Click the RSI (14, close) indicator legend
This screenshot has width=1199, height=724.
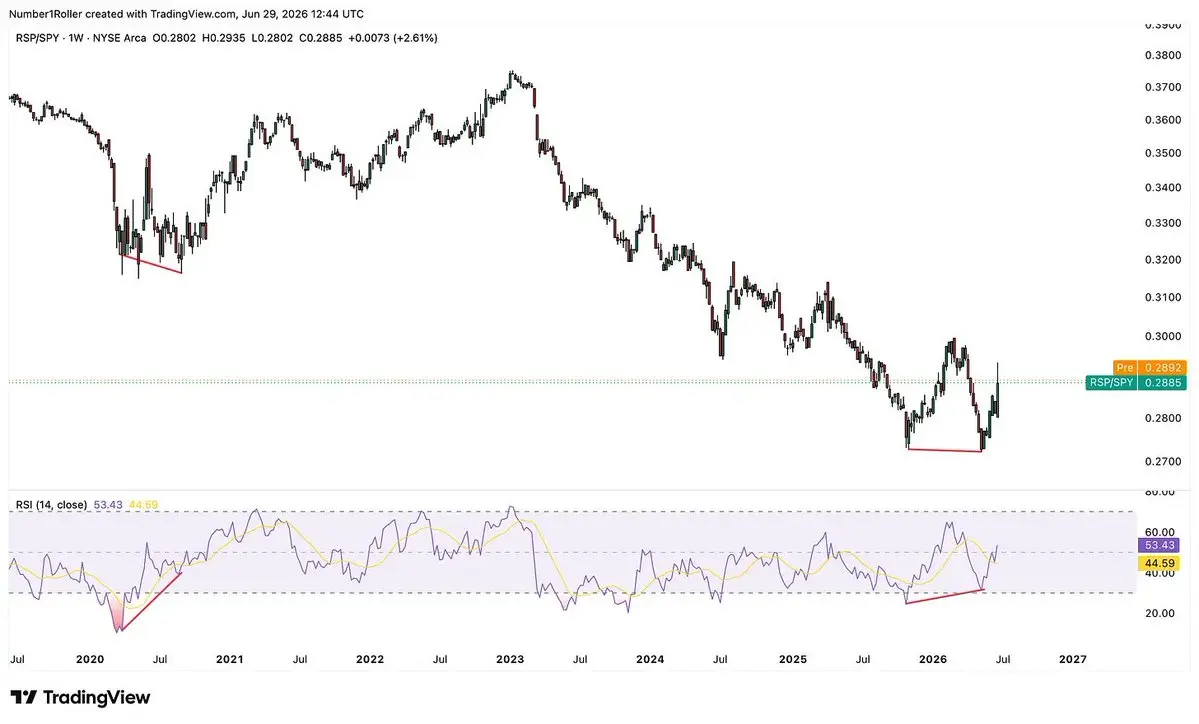[51, 505]
